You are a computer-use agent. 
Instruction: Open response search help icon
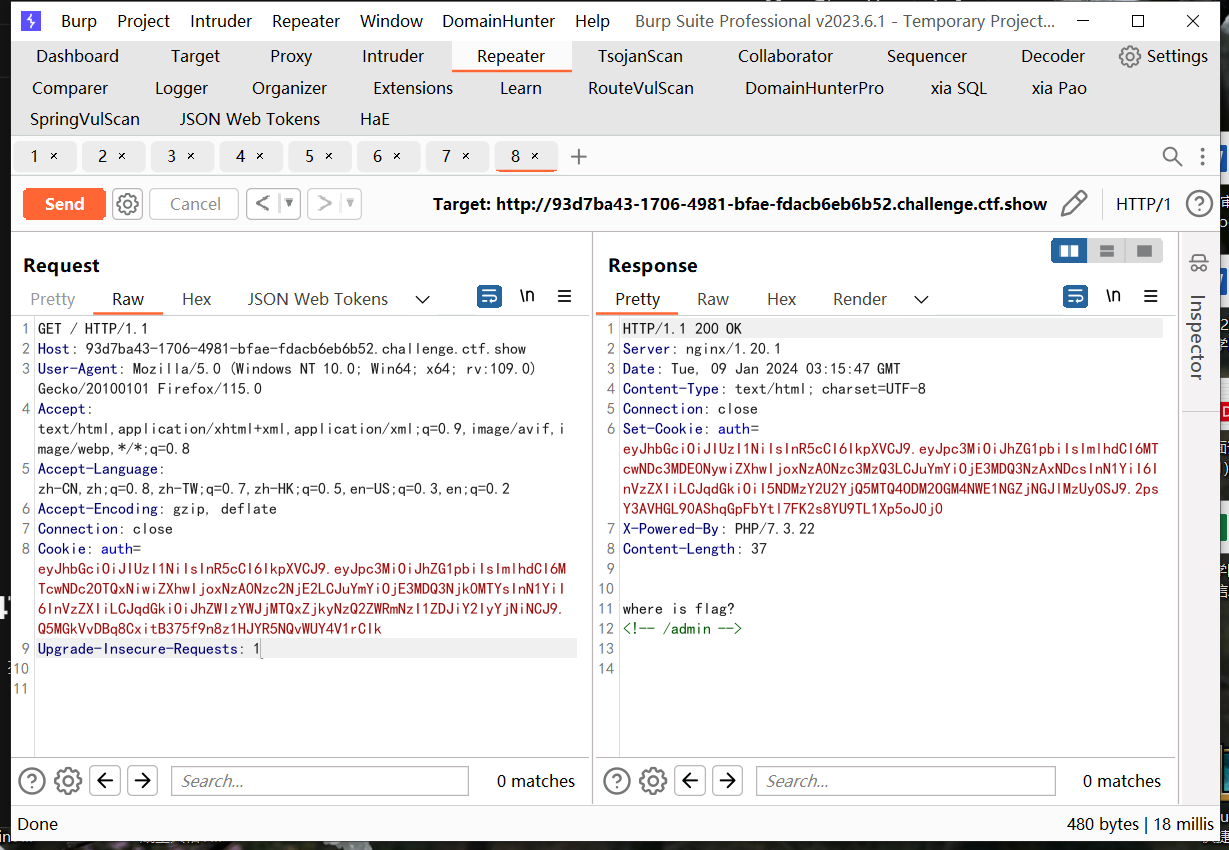pyautogui.click(x=617, y=781)
